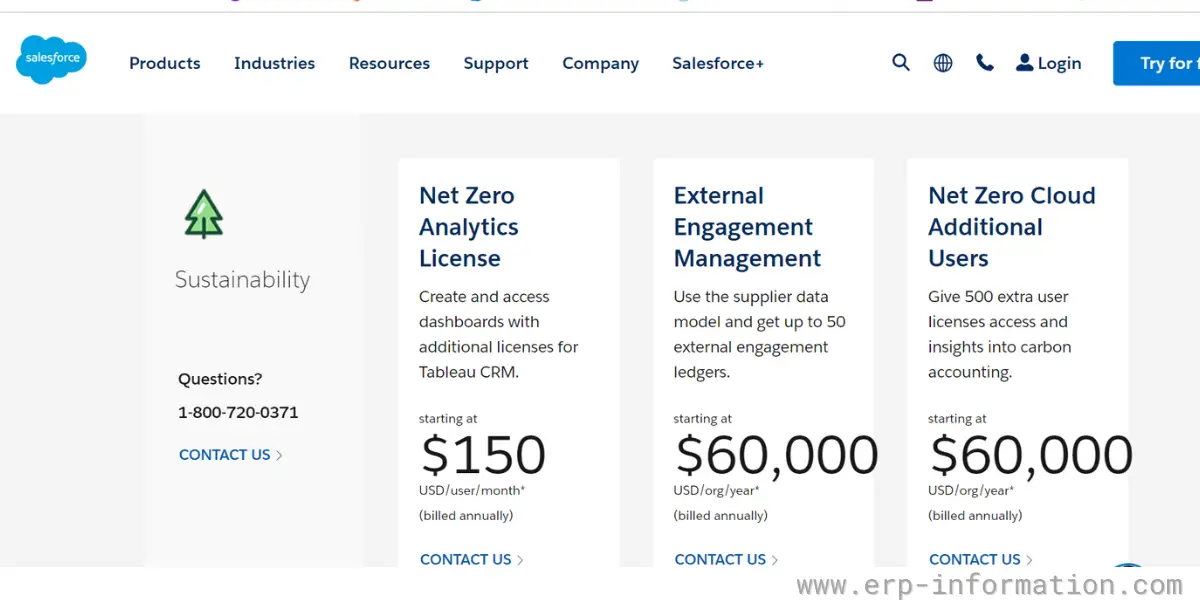Click the Sustainability tree icon
Image resolution: width=1200 pixels, height=600 pixels.
[x=204, y=214]
